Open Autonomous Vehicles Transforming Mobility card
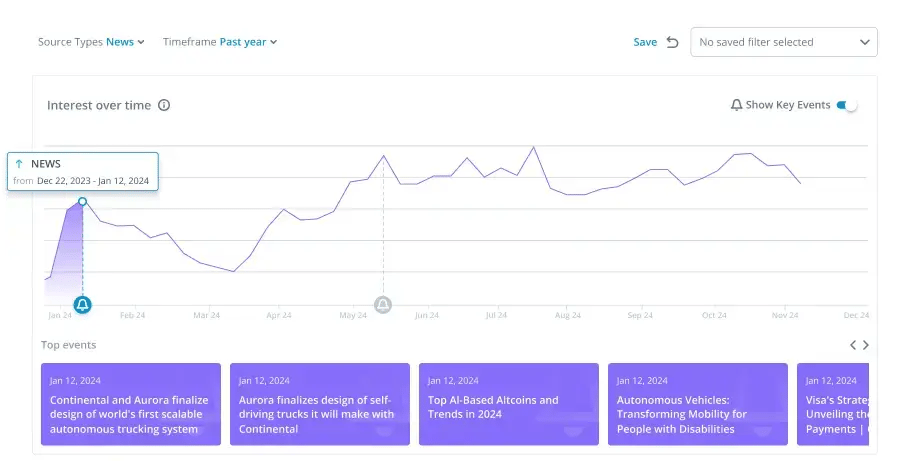Screen dimensions: 905x462 [x=697, y=404]
